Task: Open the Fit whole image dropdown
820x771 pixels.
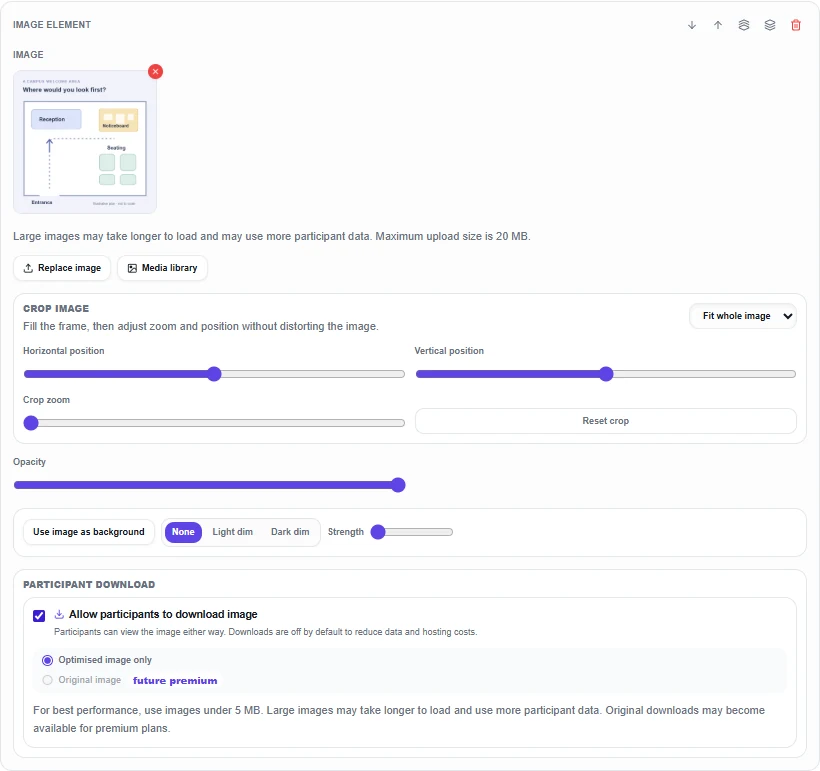Action: (743, 316)
